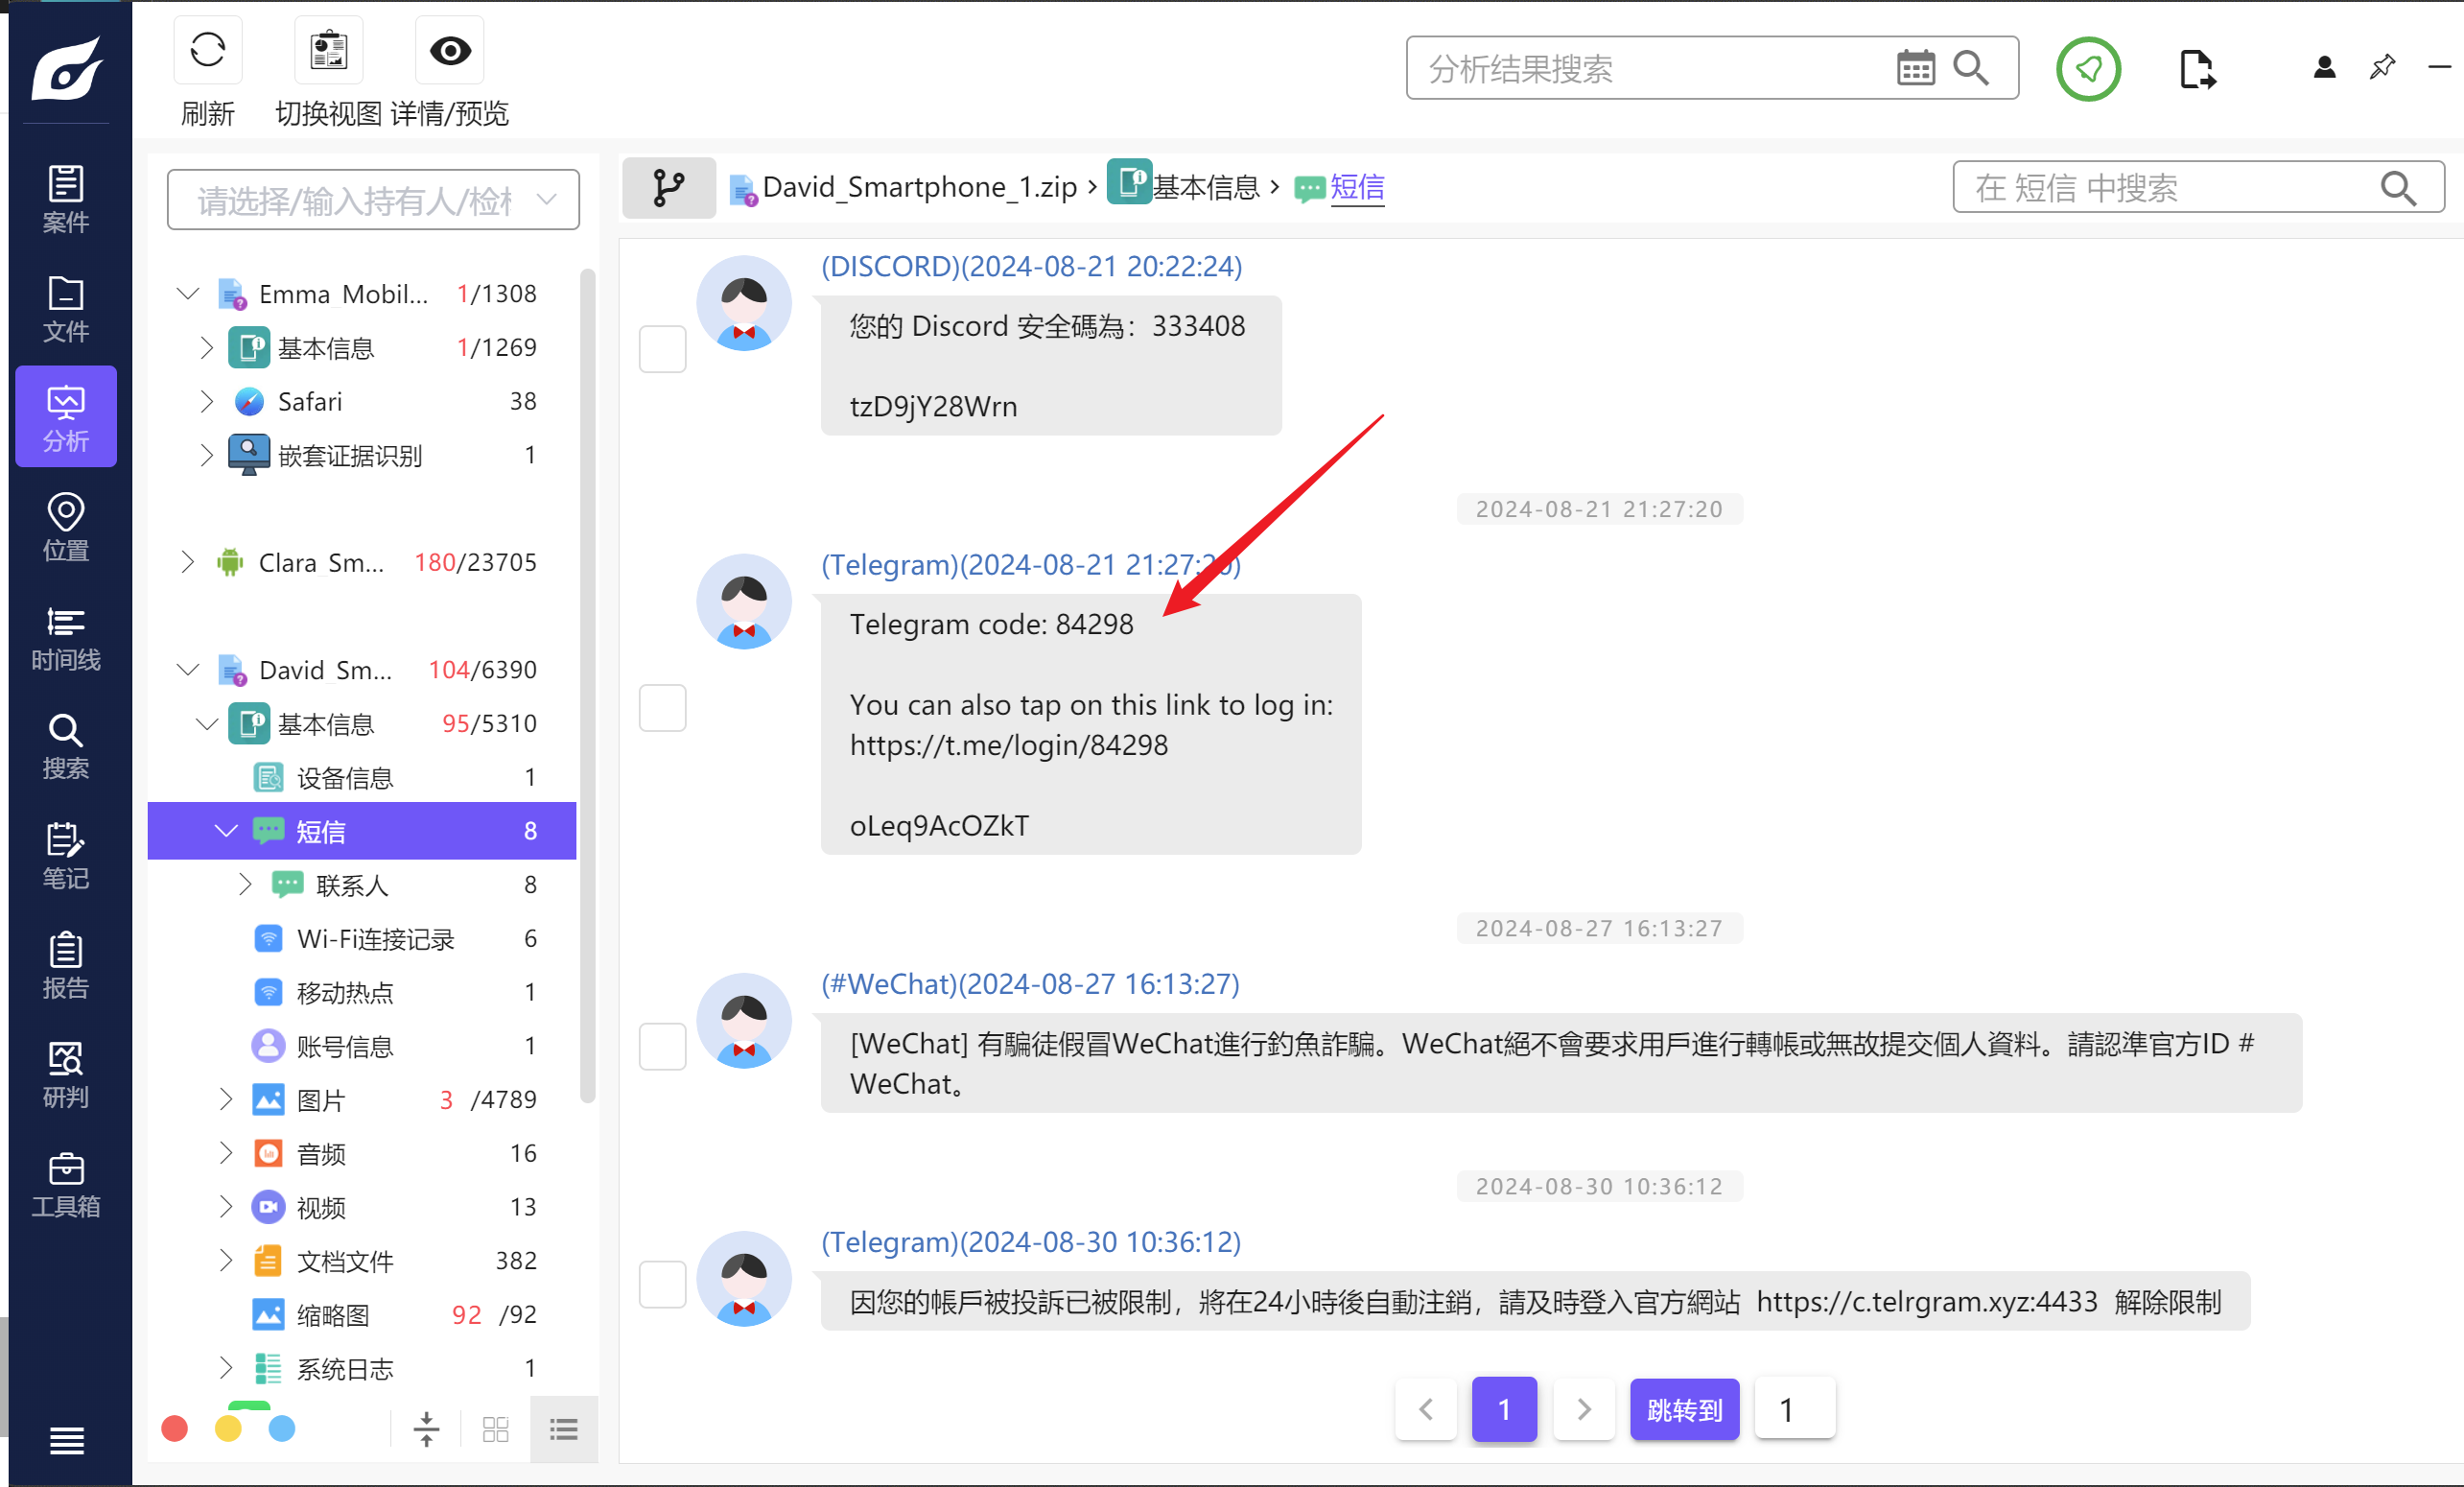Click the 短信 breadcrumb link
Screen dimensions: 2464x1487
tap(1357, 187)
